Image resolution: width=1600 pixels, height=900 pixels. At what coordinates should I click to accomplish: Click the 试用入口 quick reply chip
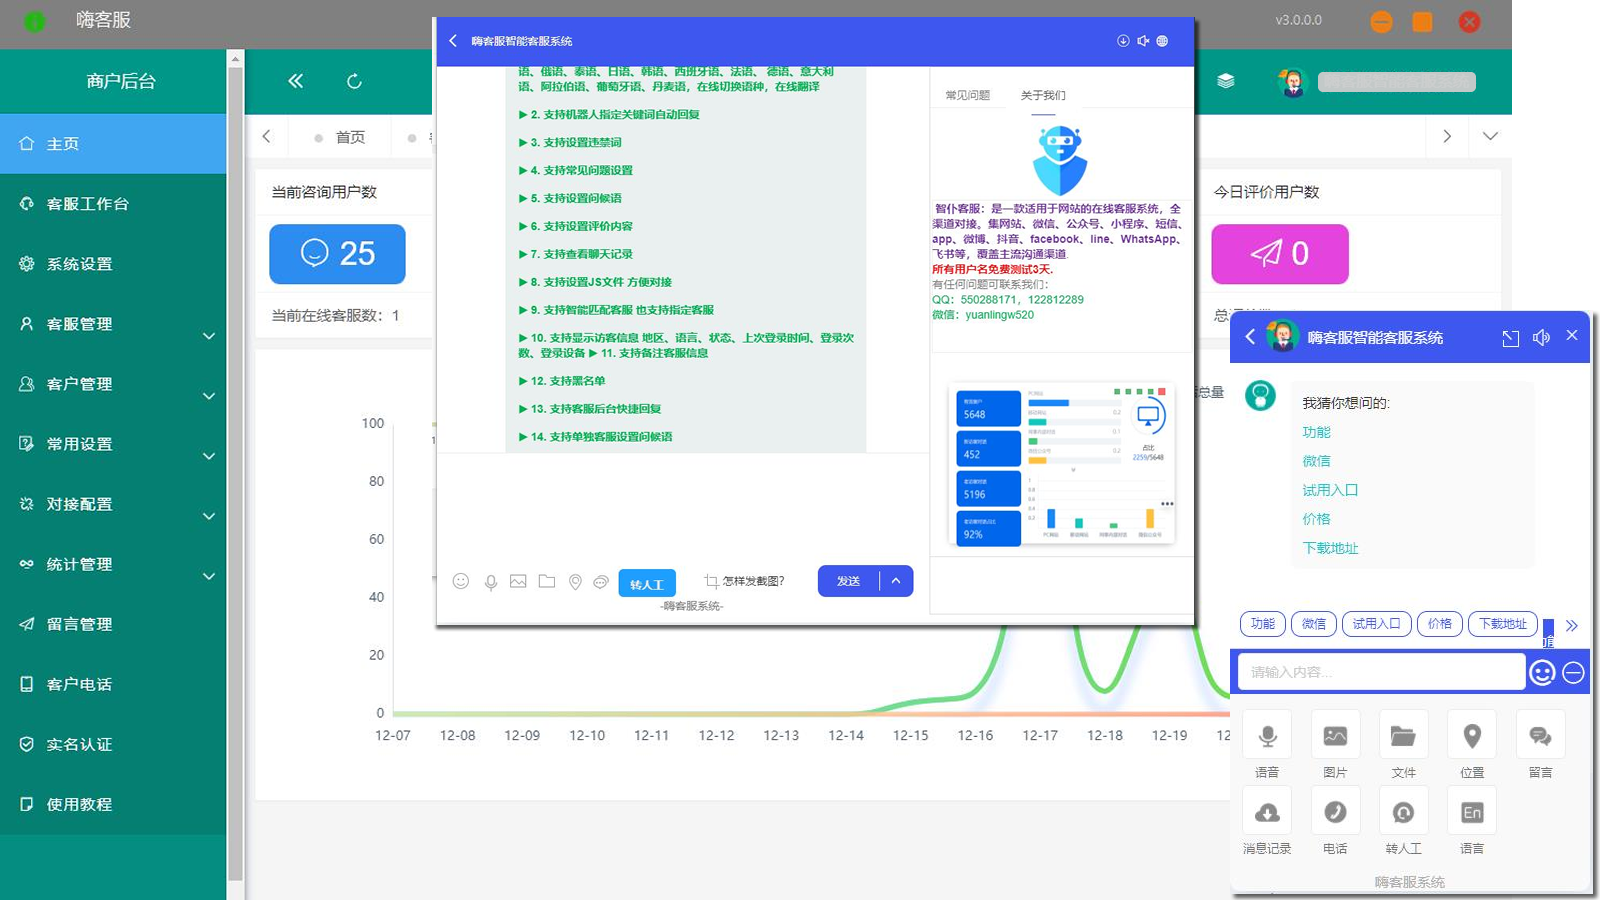click(1377, 624)
